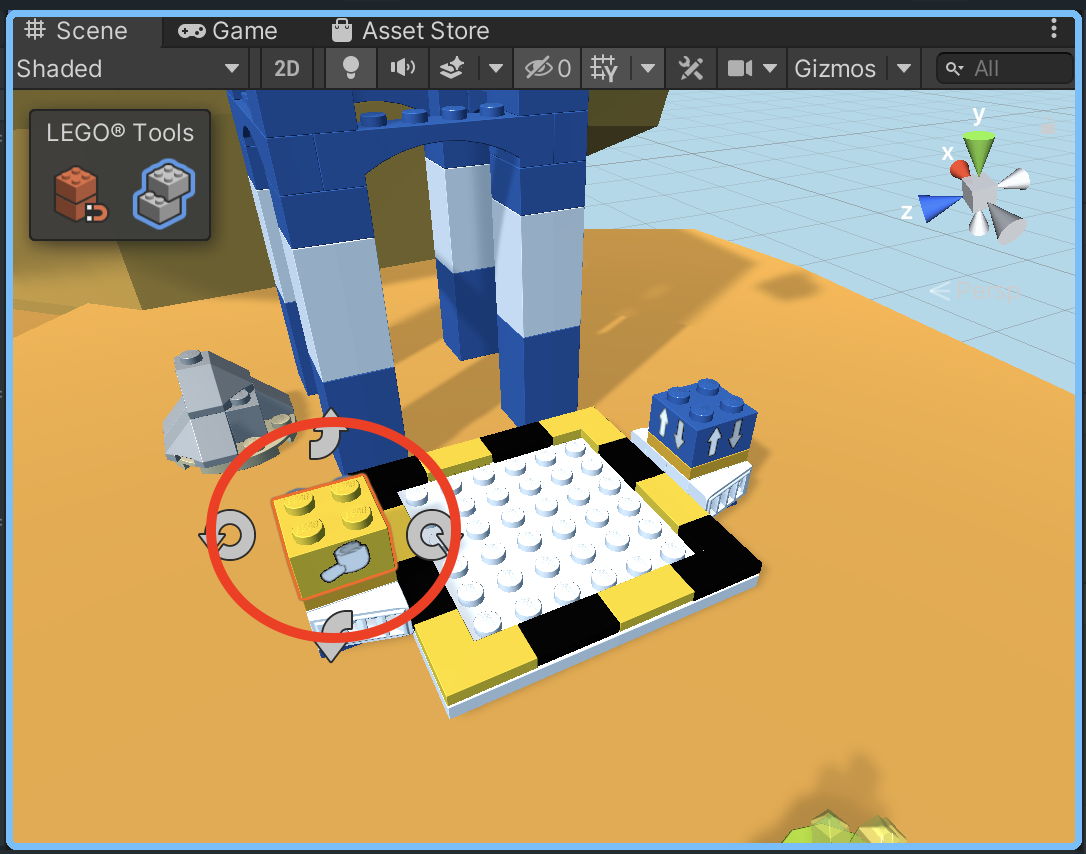The width and height of the screenshot is (1086, 854).
Task: Toggle scene audio with the speaker icon
Action: point(403,69)
